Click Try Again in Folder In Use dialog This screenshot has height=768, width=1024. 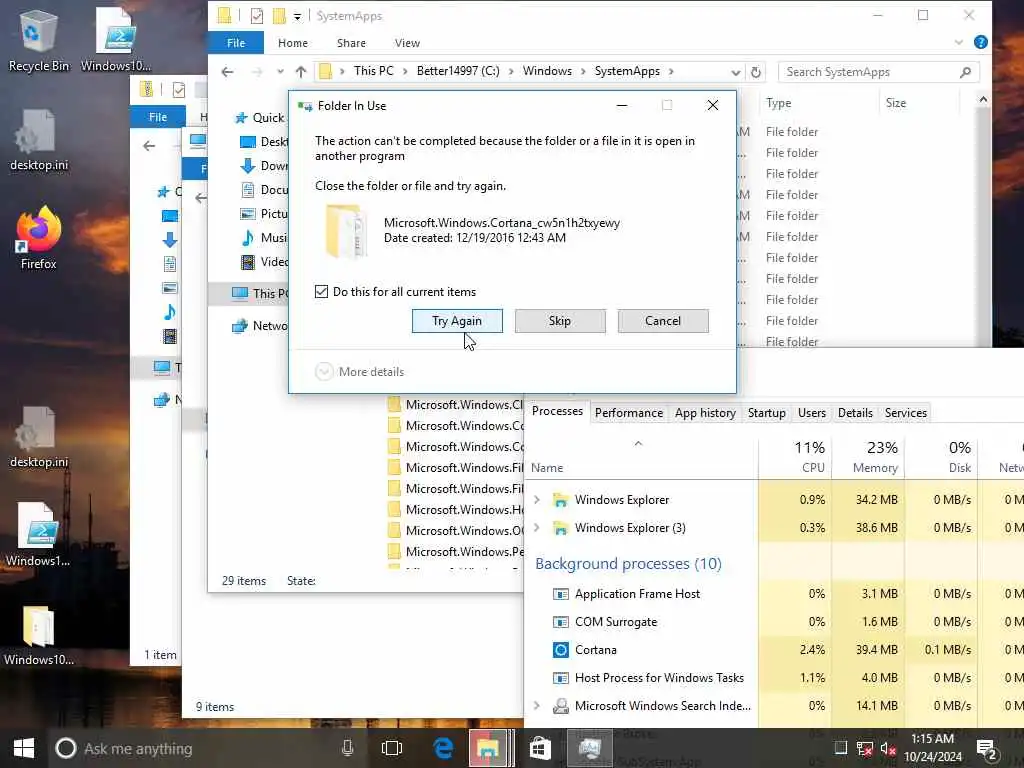click(x=457, y=321)
